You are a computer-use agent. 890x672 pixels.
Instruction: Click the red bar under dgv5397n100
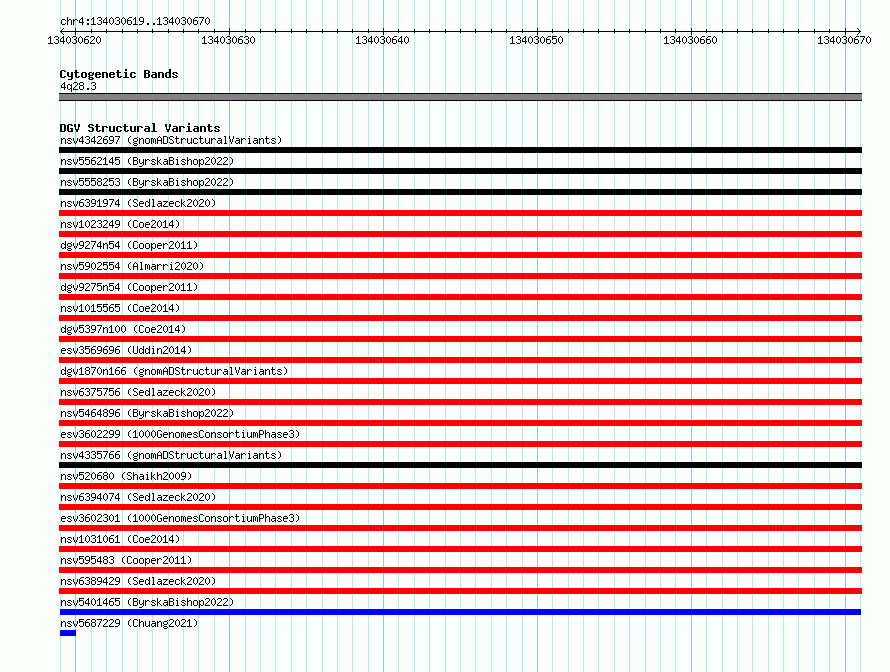[x=460, y=339]
